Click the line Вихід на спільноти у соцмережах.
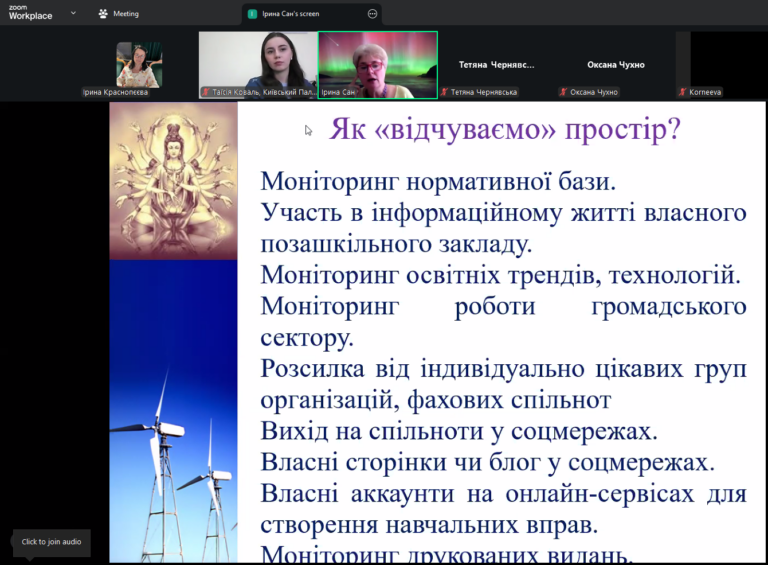 [458, 431]
